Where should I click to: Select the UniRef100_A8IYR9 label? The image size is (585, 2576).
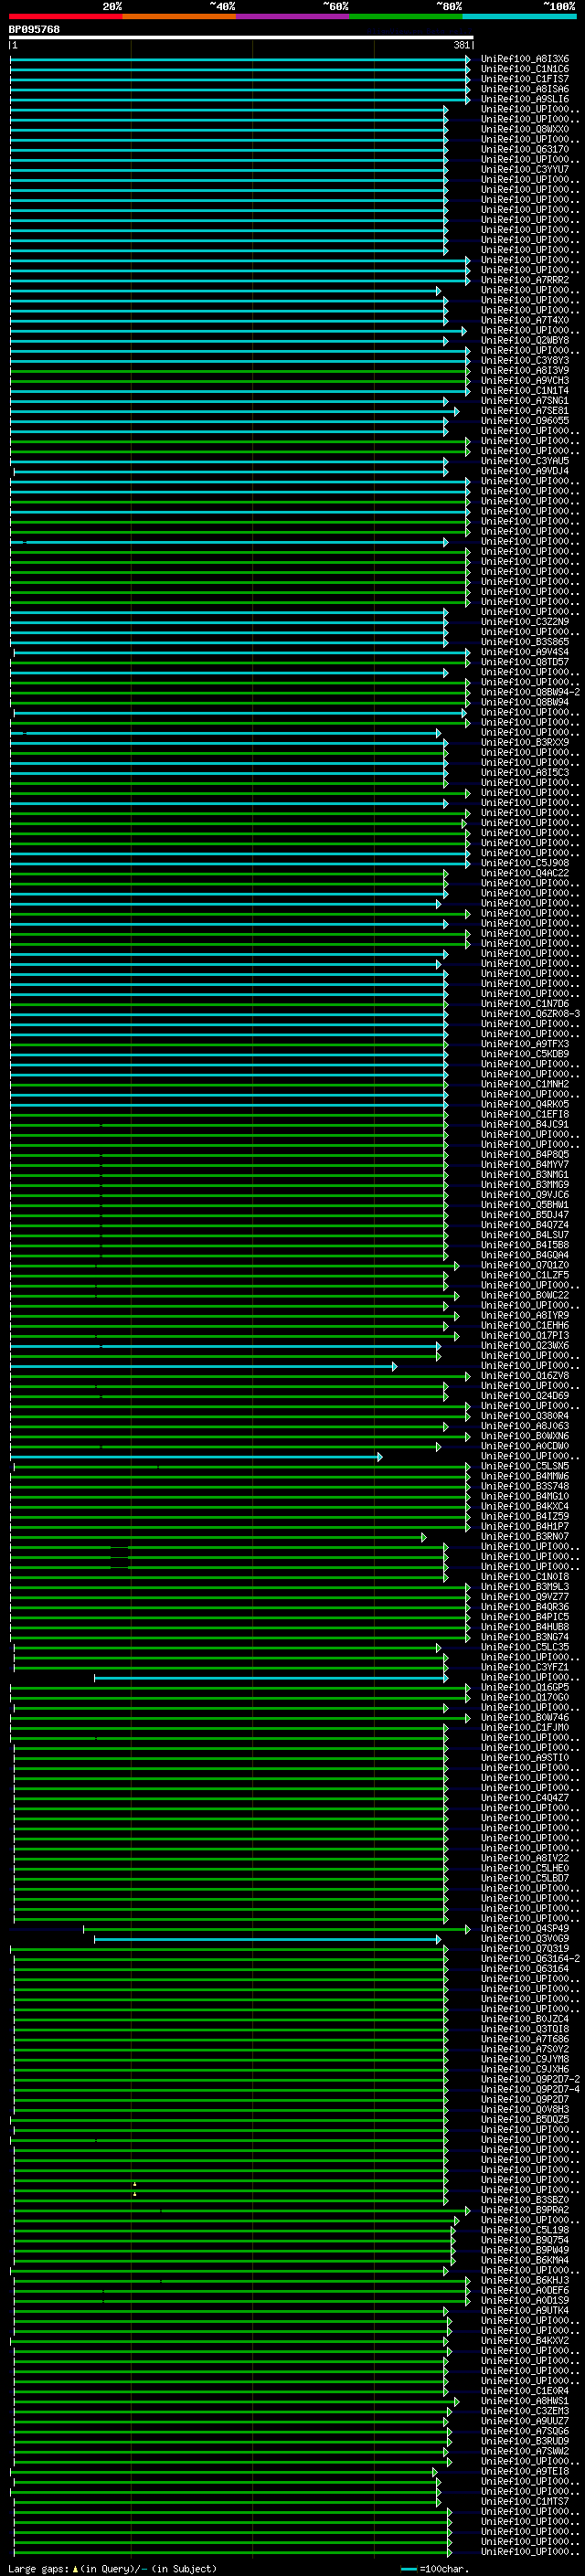[x=525, y=1315]
